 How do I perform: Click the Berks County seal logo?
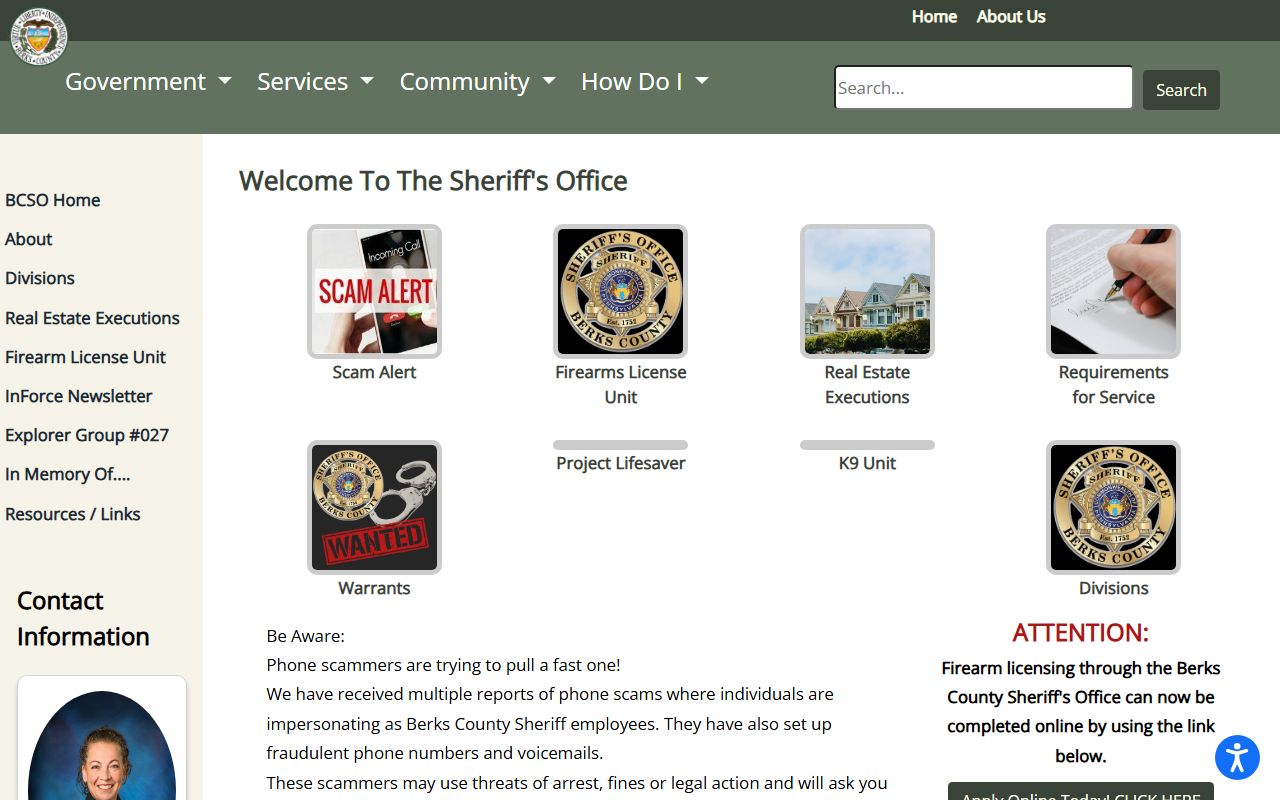(x=39, y=37)
